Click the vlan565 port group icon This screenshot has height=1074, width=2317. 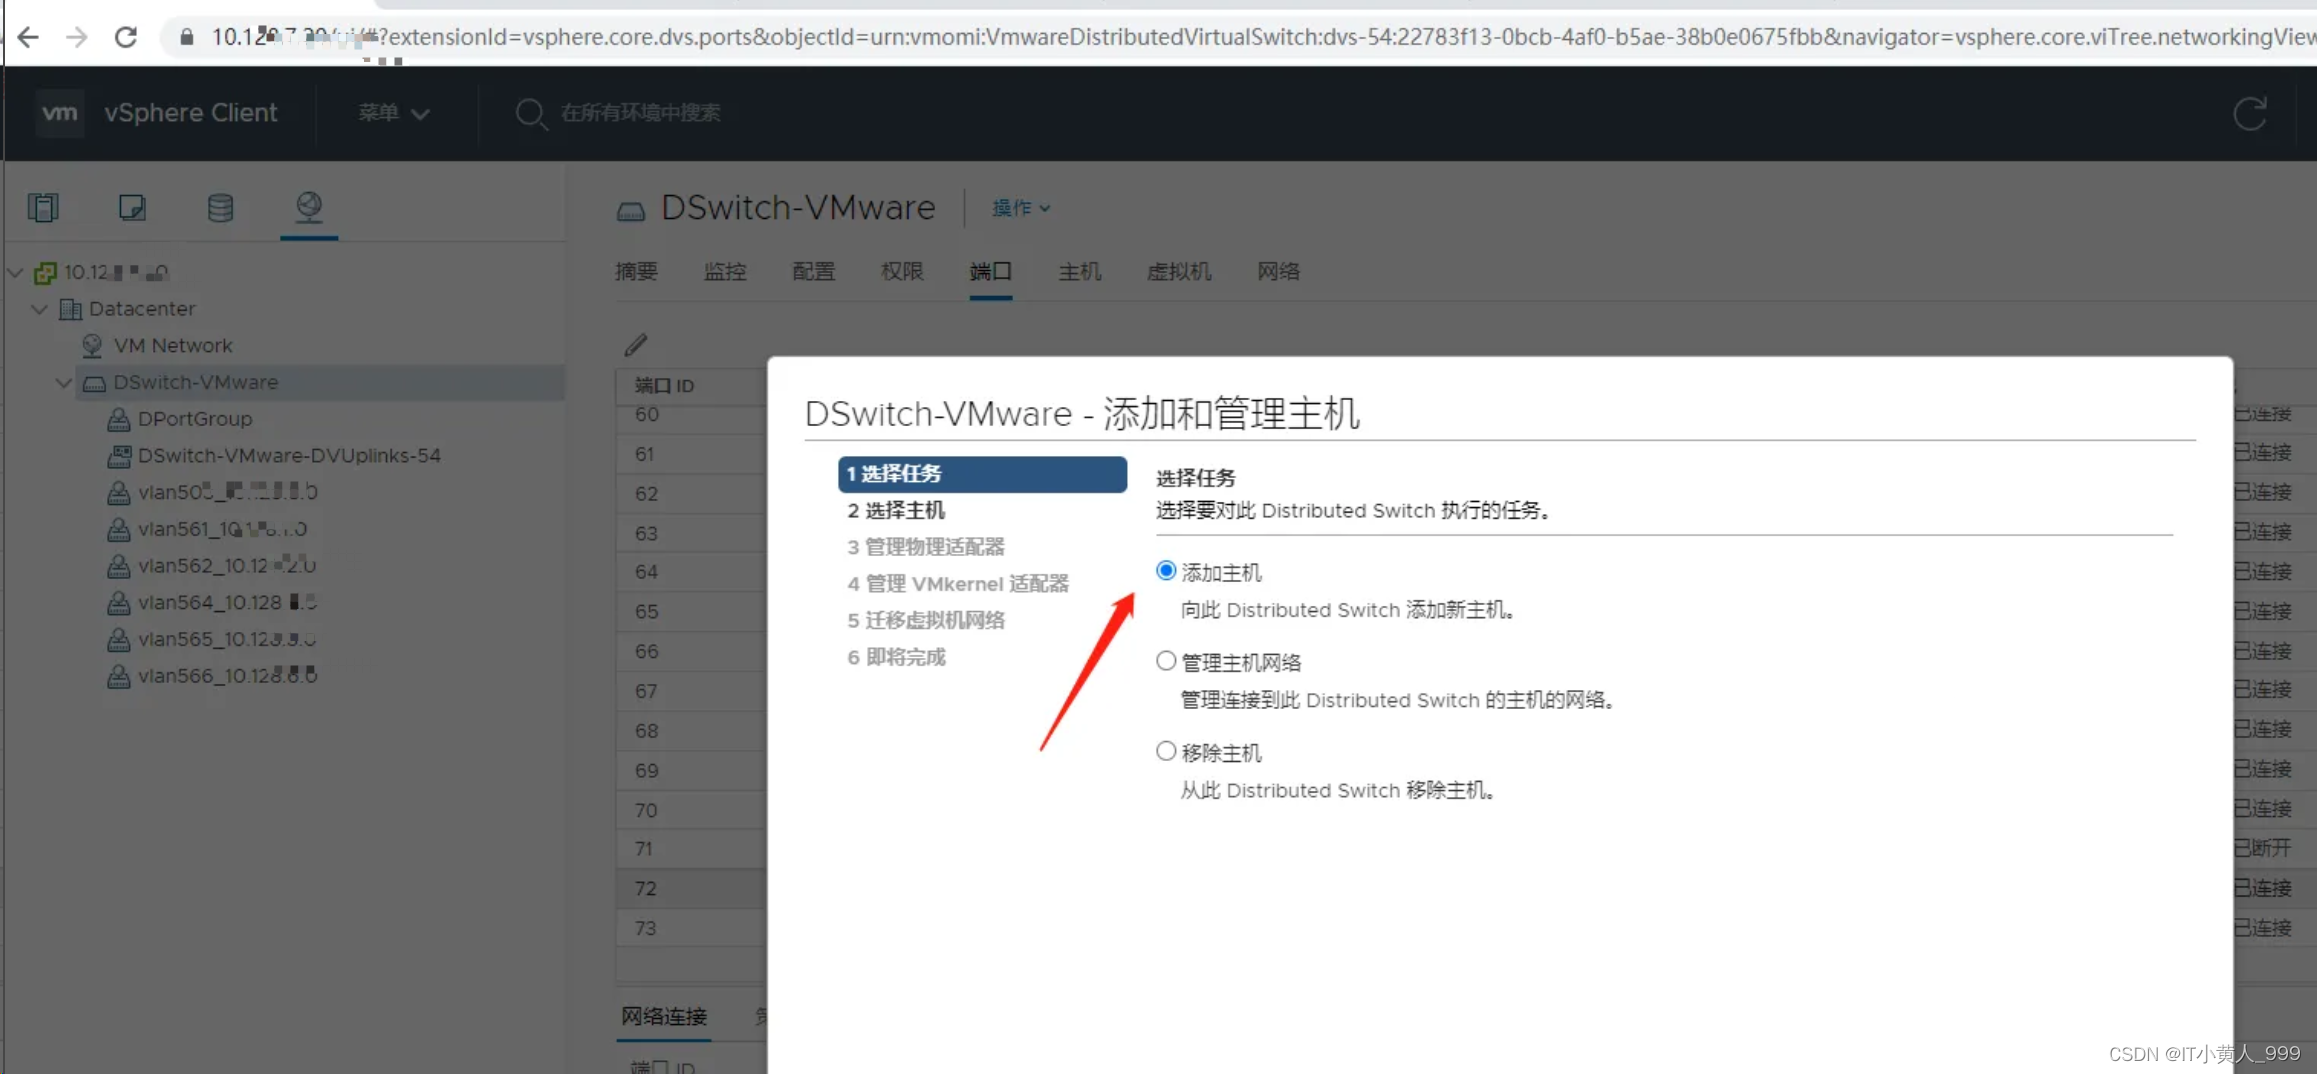119,639
